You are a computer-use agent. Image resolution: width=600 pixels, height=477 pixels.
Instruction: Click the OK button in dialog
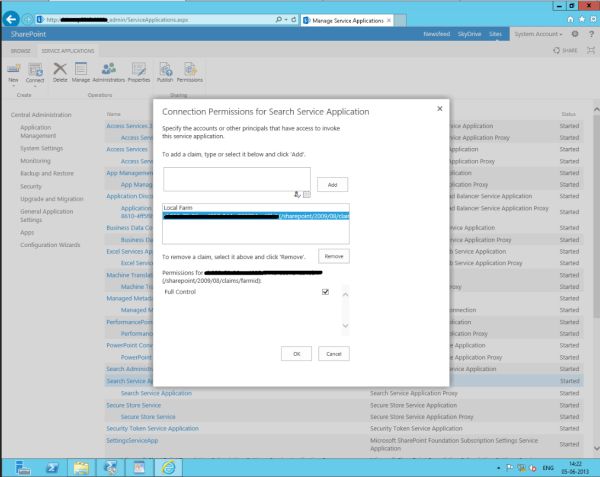(x=297, y=354)
